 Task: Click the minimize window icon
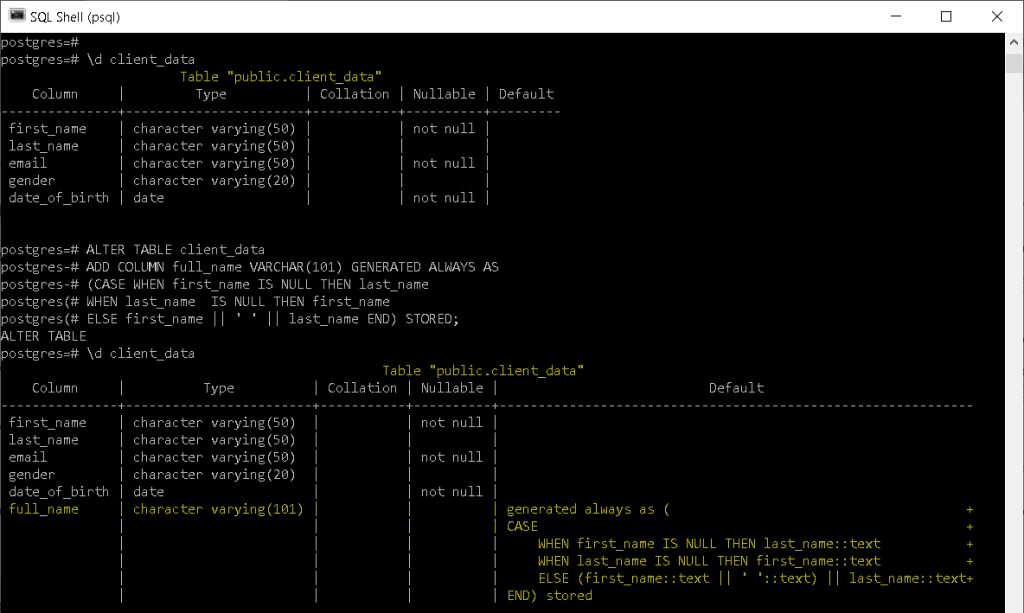897,16
